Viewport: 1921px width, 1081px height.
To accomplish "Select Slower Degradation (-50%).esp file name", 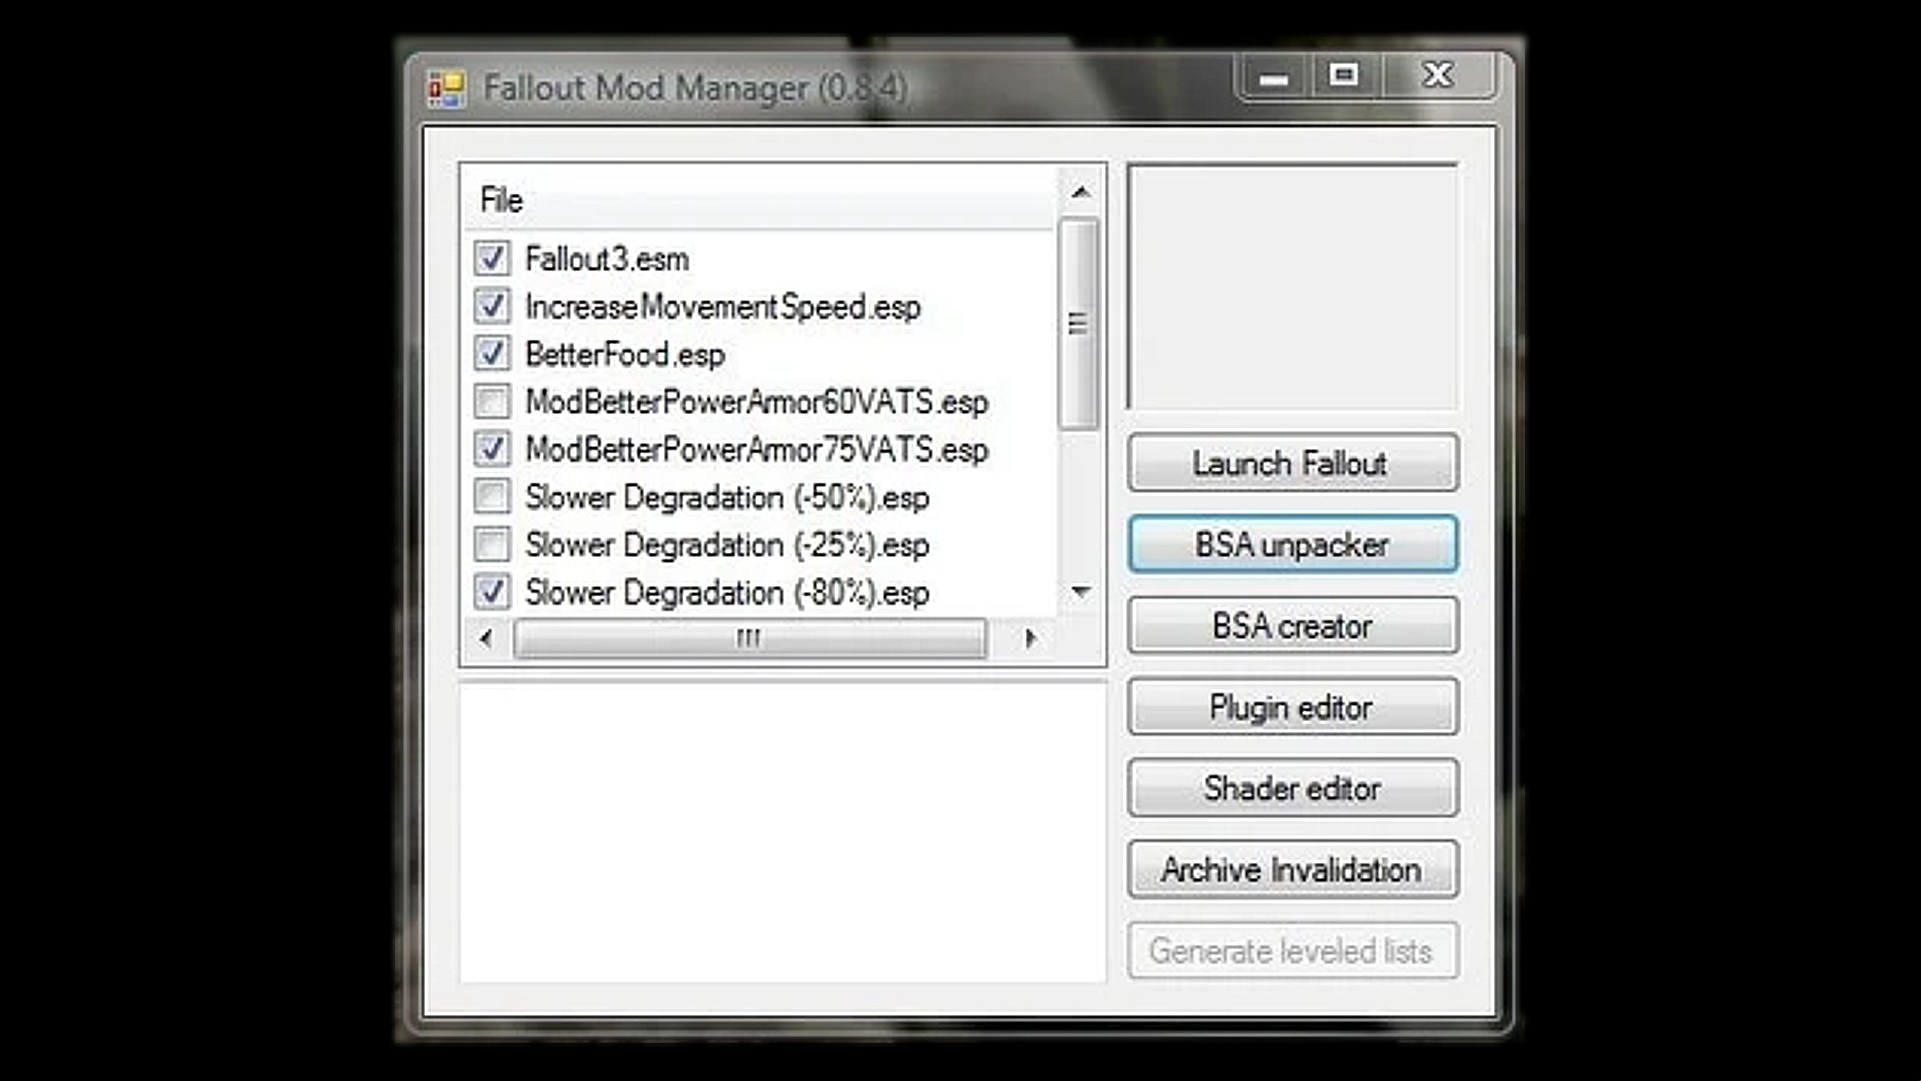I will coord(727,497).
